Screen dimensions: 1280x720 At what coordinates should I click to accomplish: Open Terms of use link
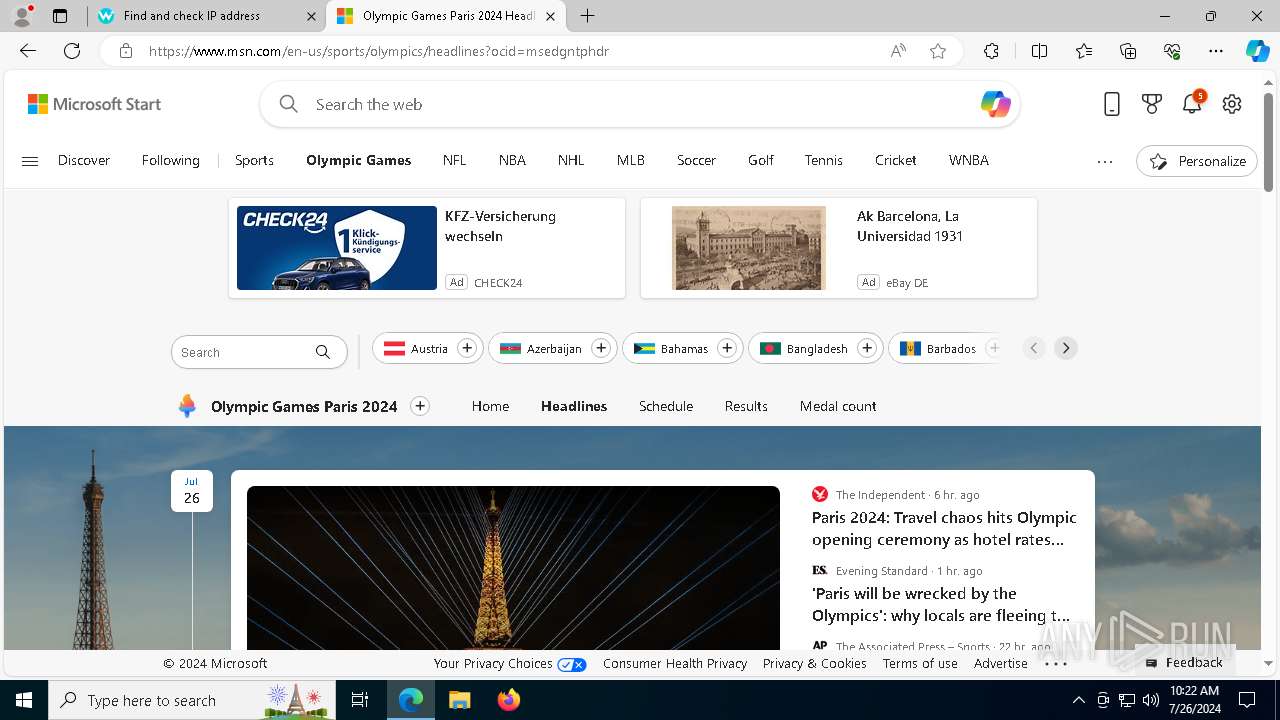pyautogui.click(x=920, y=663)
